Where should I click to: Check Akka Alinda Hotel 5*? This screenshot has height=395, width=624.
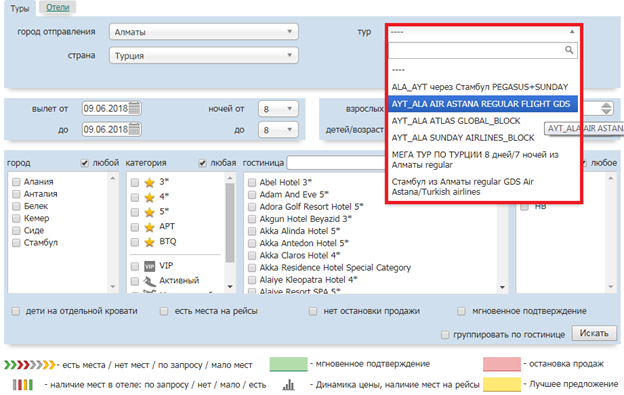coord(252,231)
